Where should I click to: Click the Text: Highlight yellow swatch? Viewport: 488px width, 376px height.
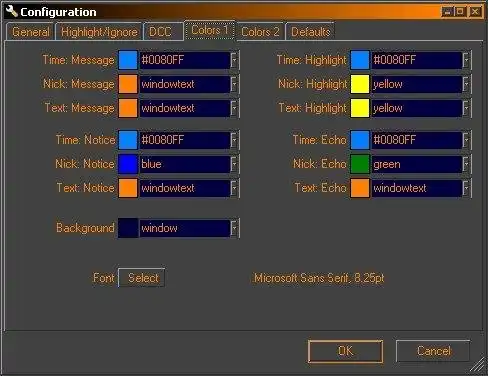360,108
